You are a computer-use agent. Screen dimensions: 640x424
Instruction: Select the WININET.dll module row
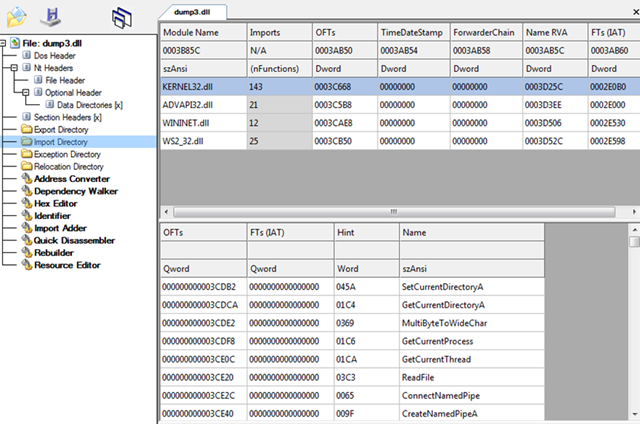point(400,123)
